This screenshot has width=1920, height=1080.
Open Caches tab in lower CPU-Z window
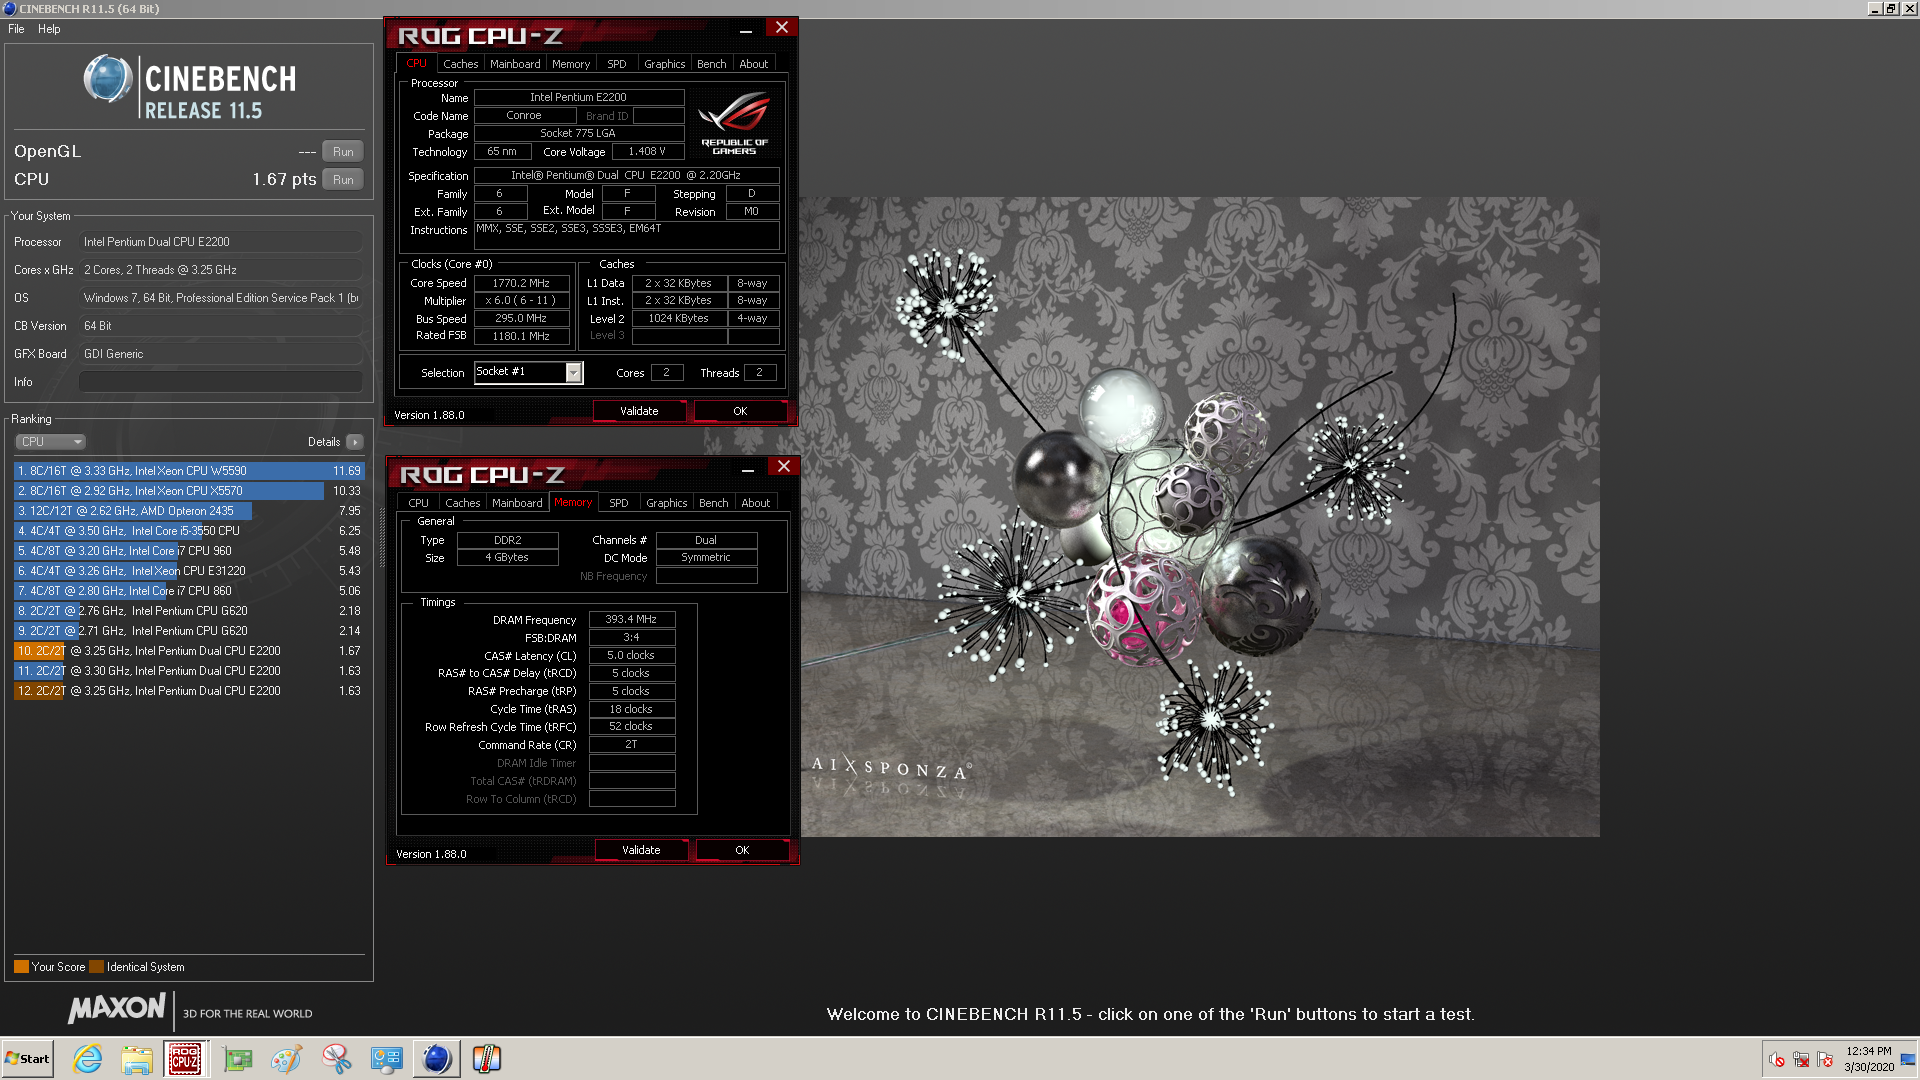tap(463, 503)
